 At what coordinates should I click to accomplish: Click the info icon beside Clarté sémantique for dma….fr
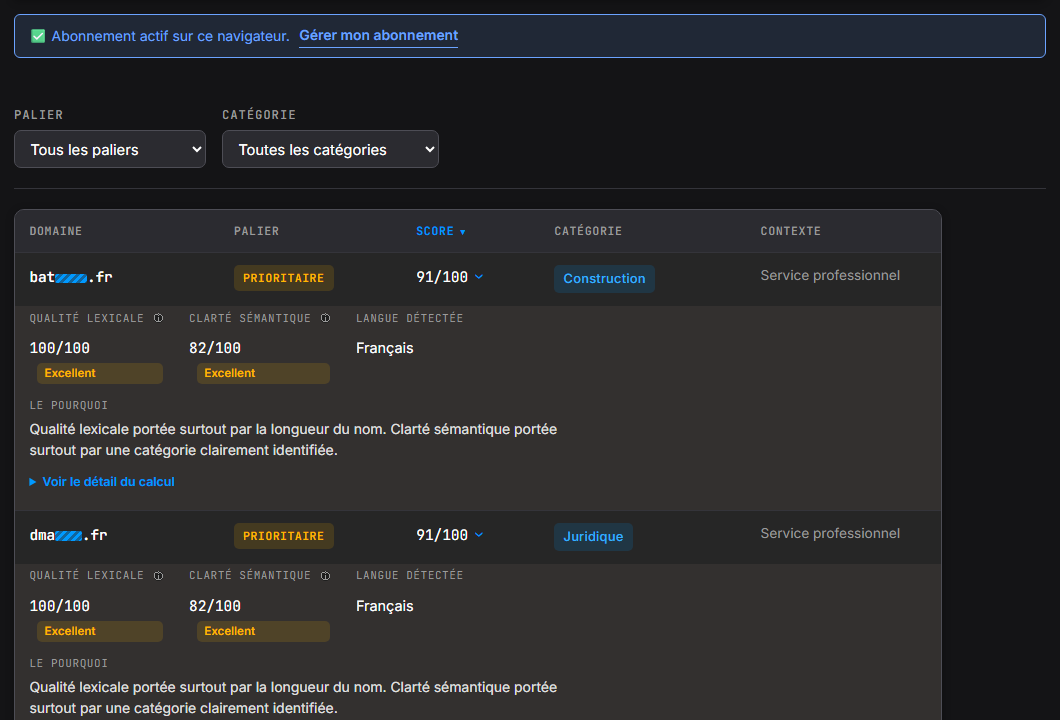click(325, 575)
